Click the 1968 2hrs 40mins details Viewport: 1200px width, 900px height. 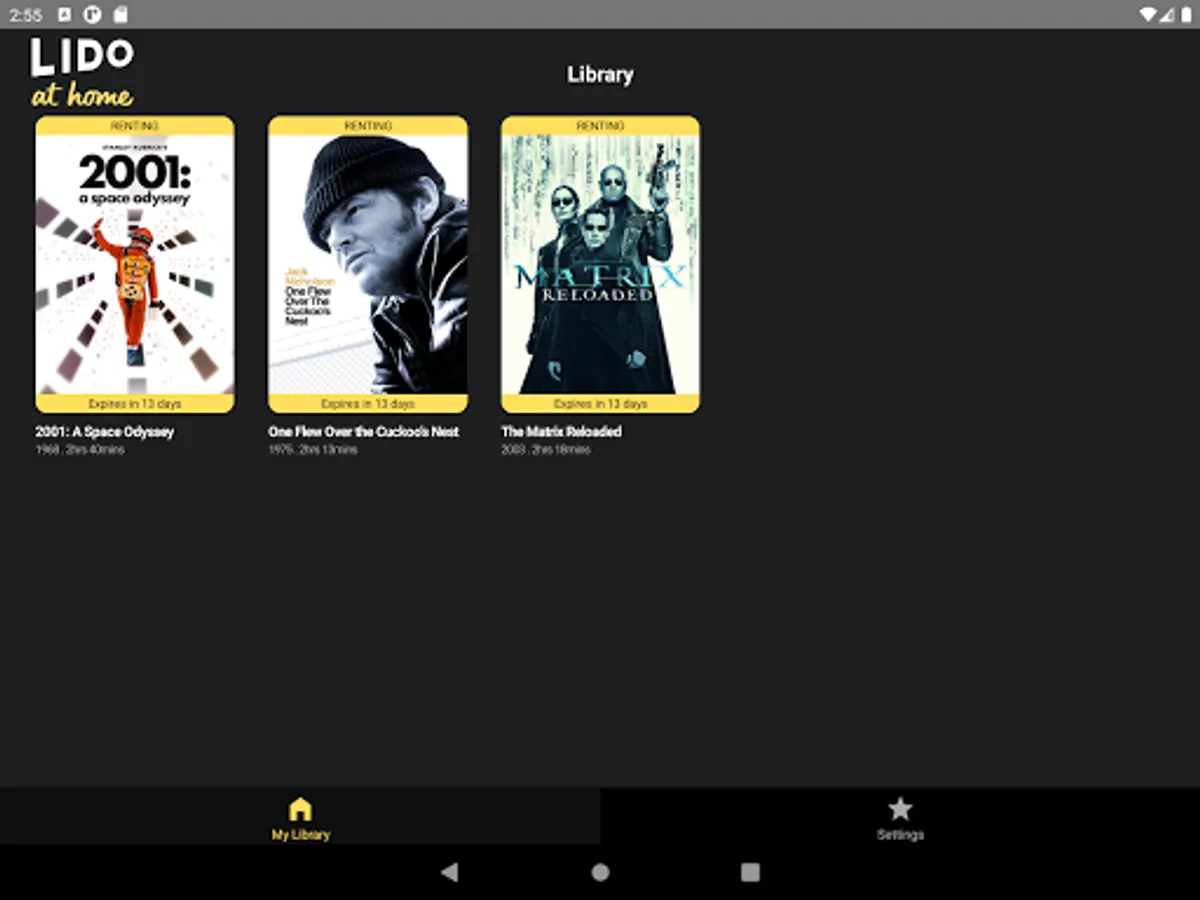tap(80, 450)
